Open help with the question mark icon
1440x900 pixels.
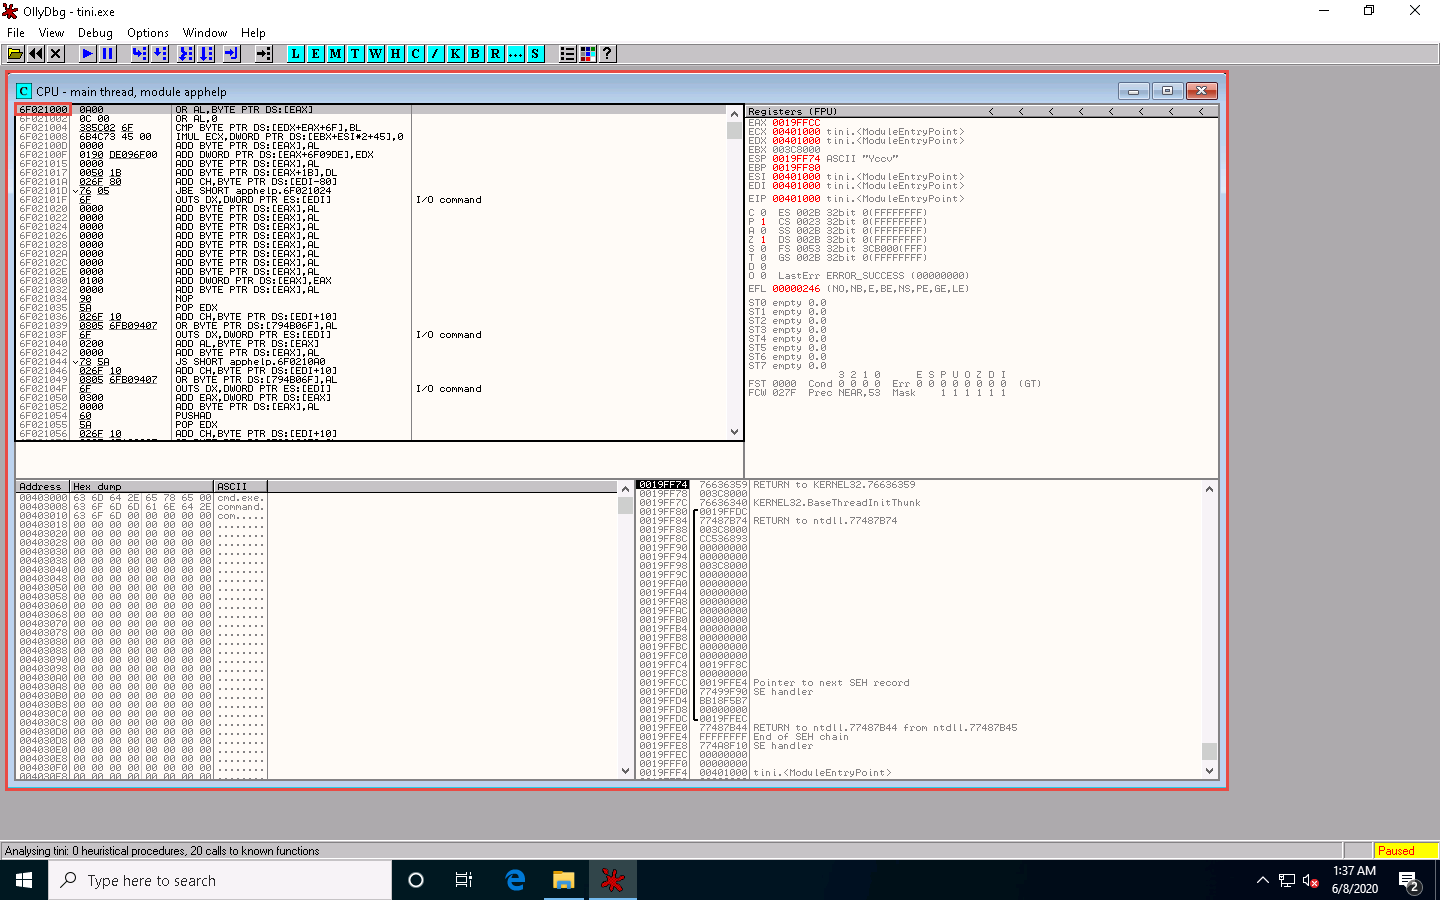tap(607, 54)
